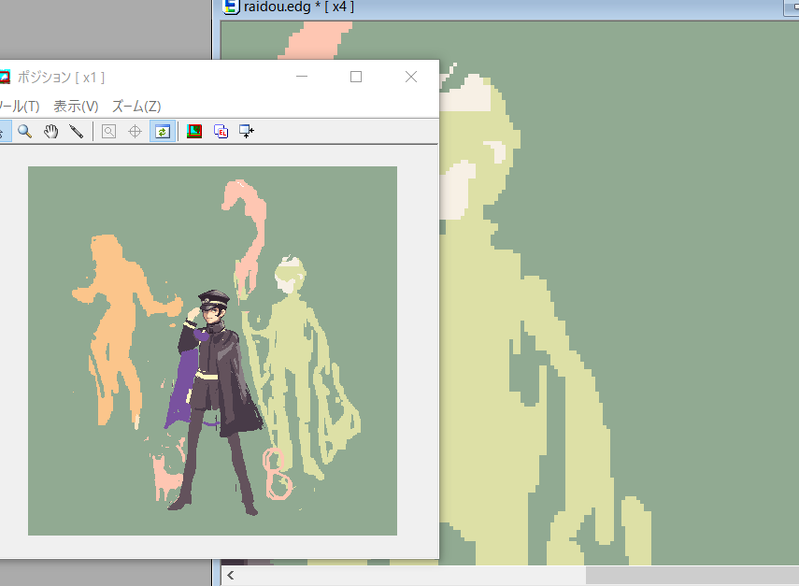Viewport: 799px width, 586px height.
Task: Select the magnifier zoom tool
Action: click(24, 131)
